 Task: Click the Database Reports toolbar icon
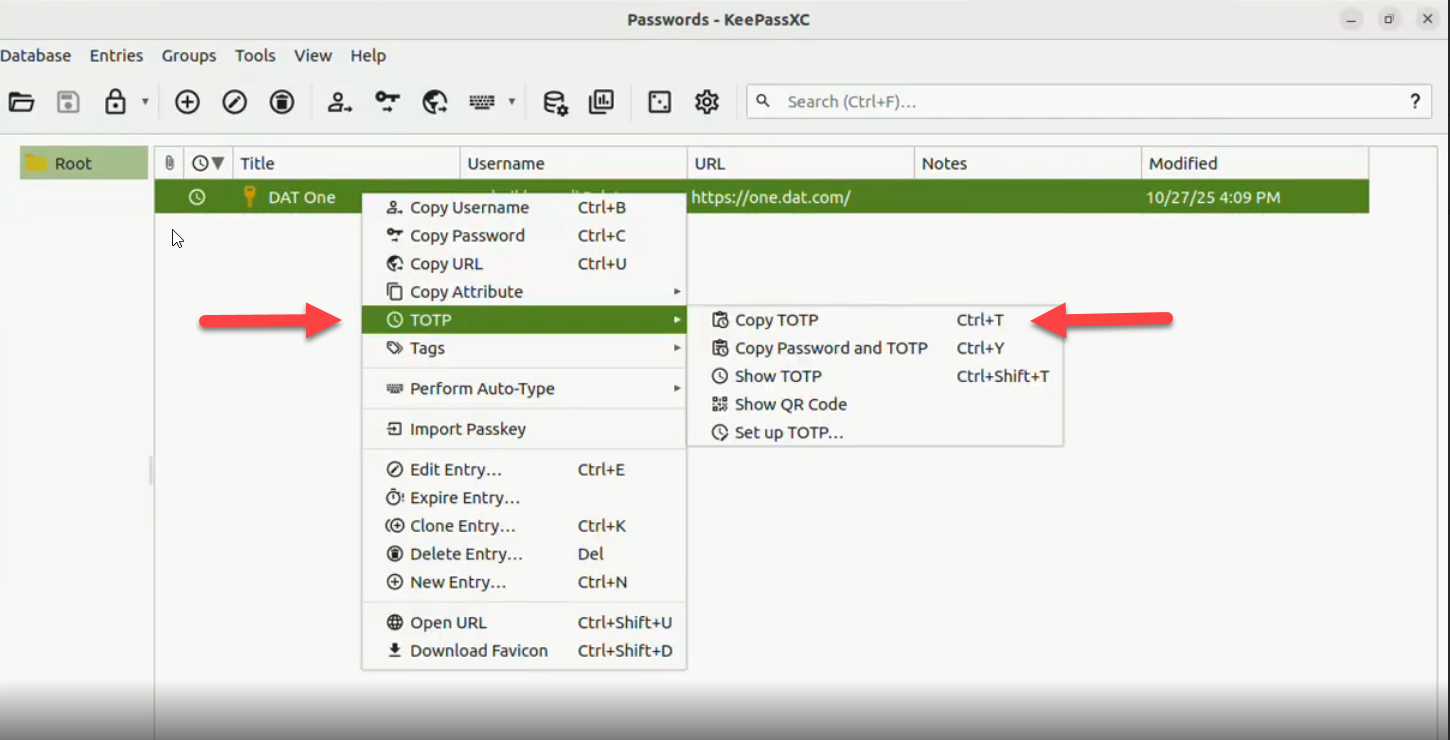tap(601, 102)
